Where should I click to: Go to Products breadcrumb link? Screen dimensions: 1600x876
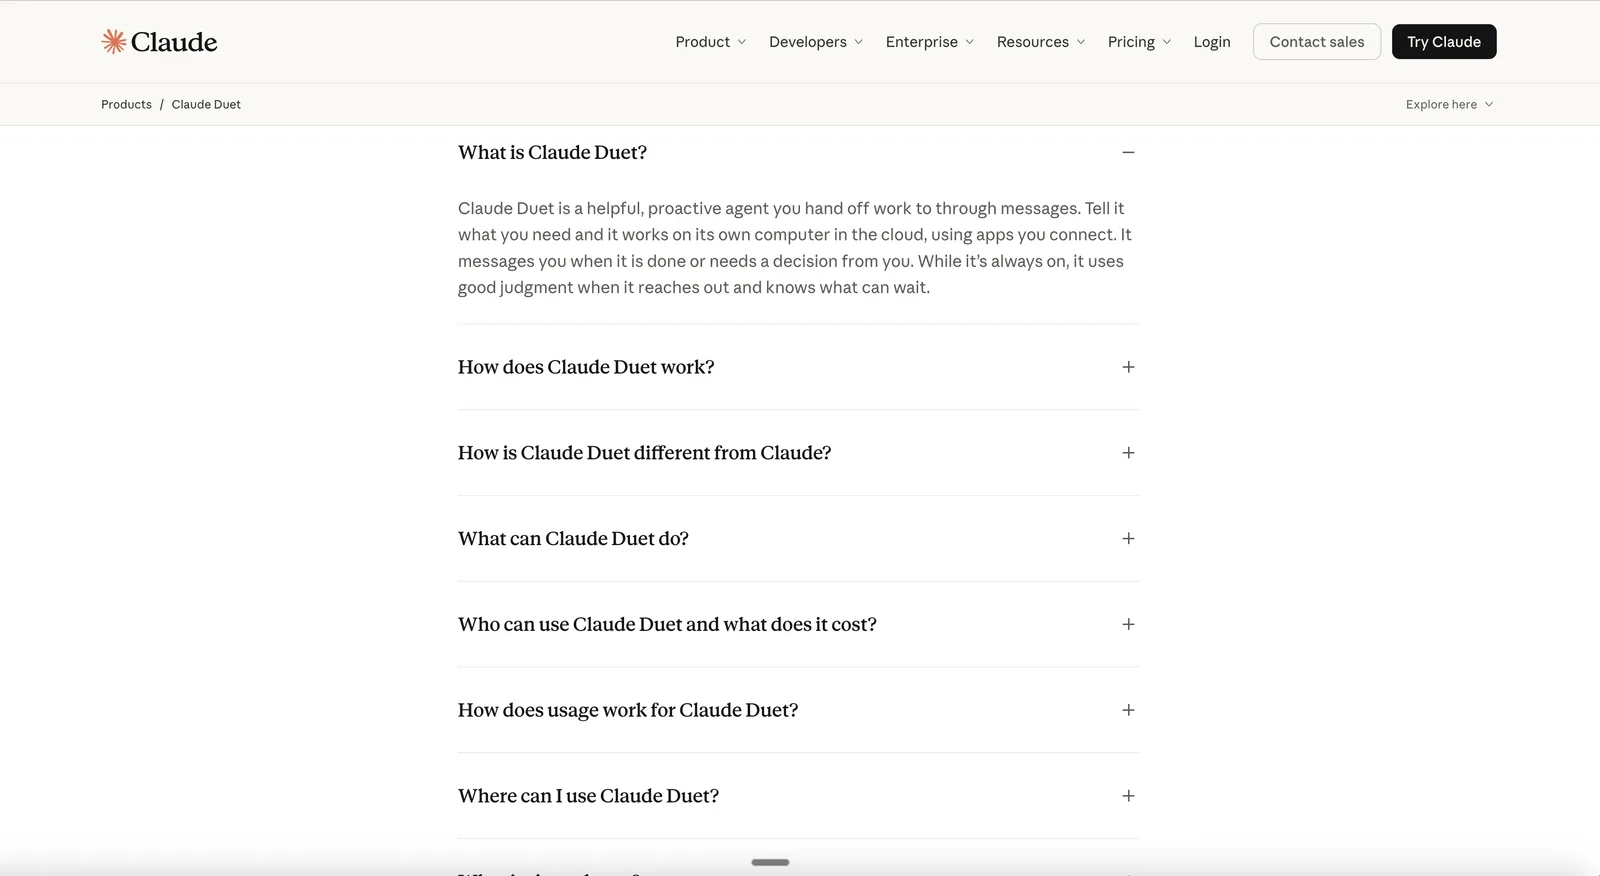[126, 104]
